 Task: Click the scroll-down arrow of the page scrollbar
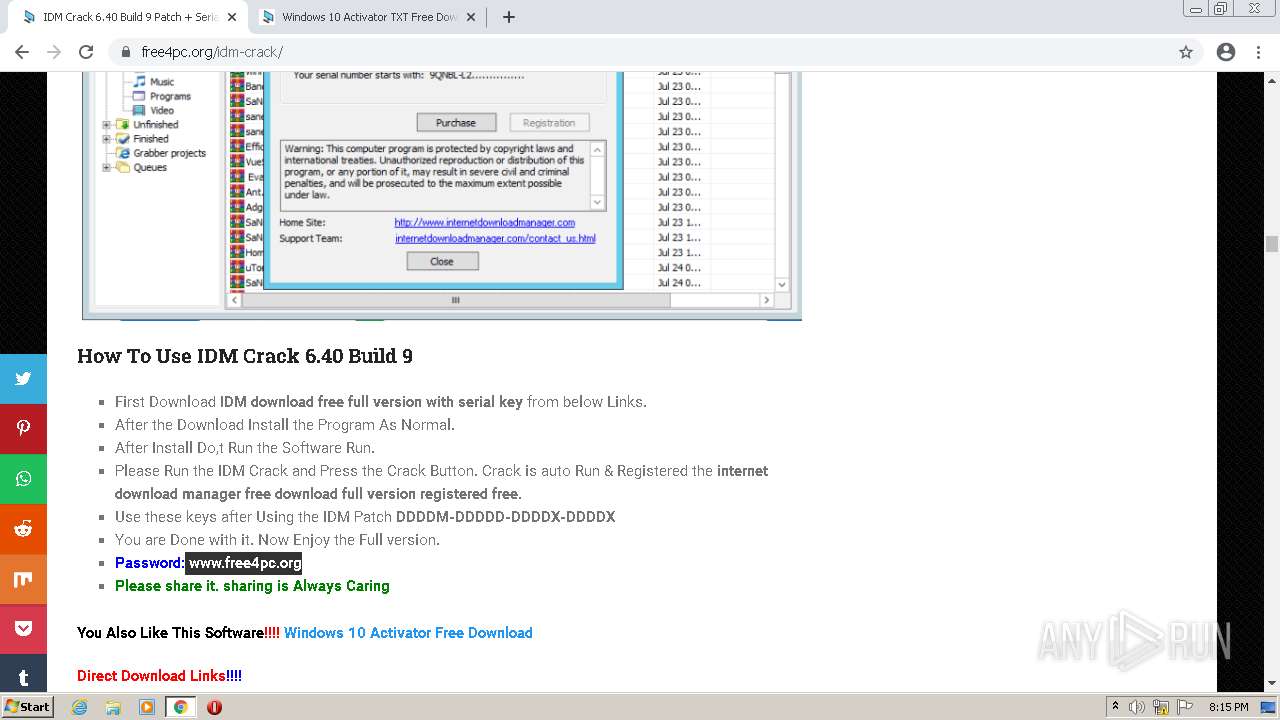tap(1272, 684)
